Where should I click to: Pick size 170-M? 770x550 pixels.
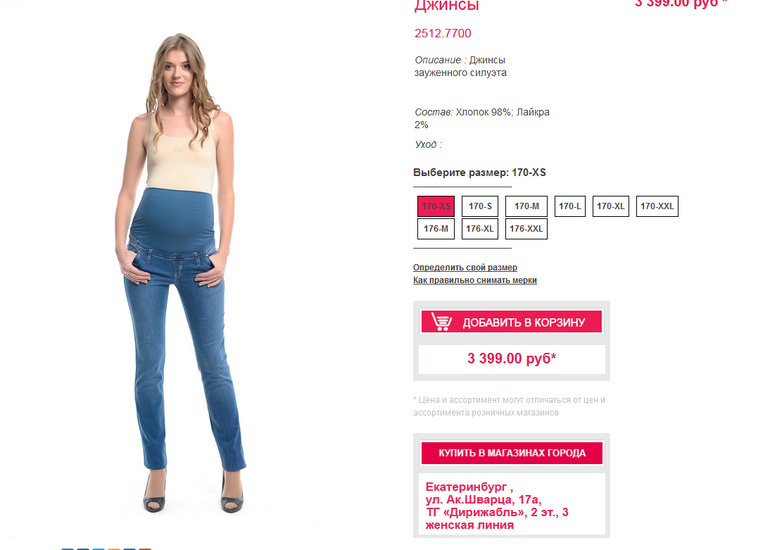click(526, 206)
